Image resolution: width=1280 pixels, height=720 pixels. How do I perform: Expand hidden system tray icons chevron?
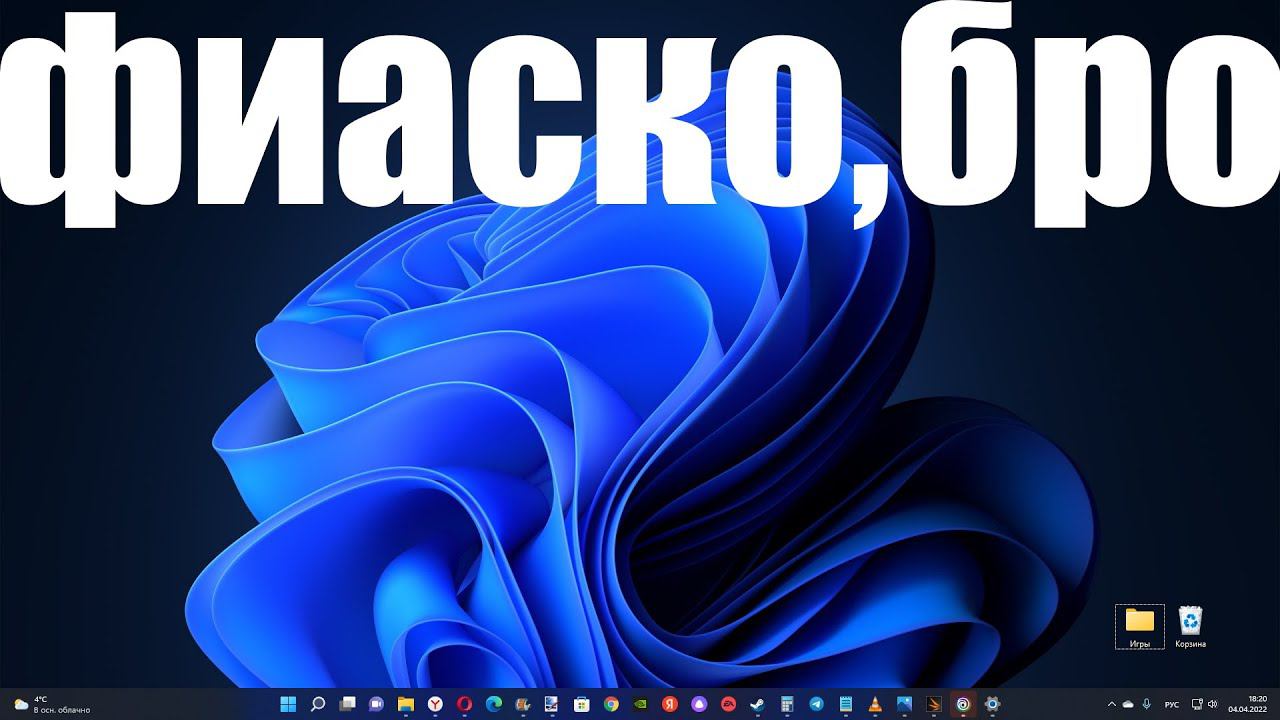coord(1111,704)
